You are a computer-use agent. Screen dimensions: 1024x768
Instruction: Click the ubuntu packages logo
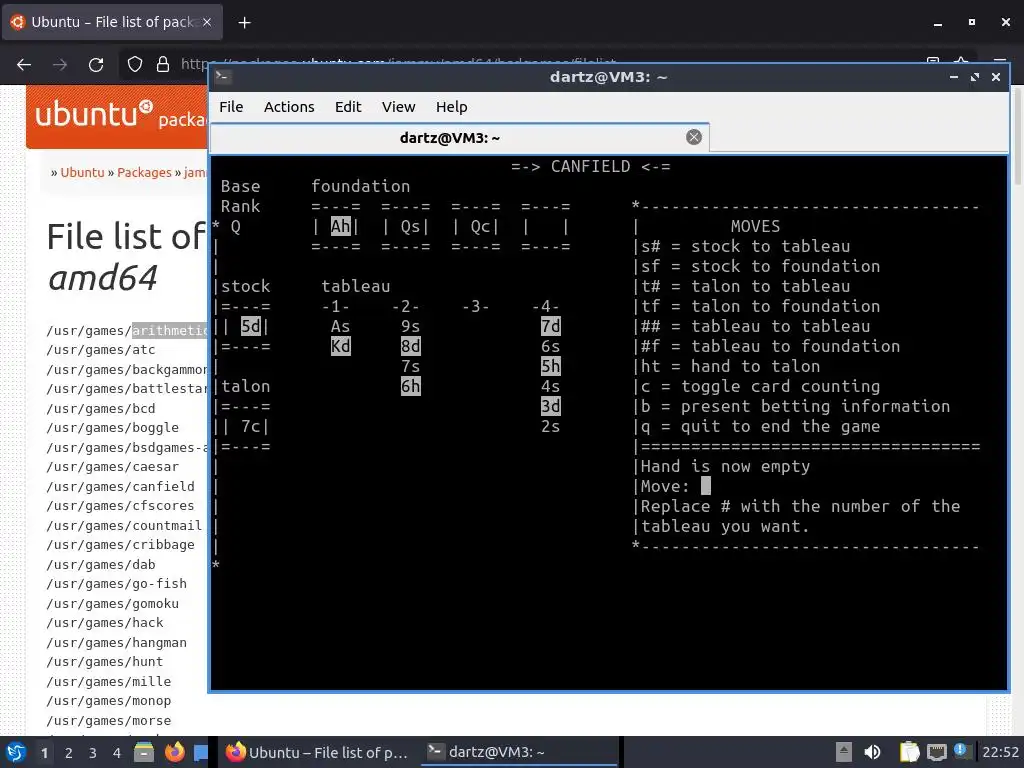(121, 116)
